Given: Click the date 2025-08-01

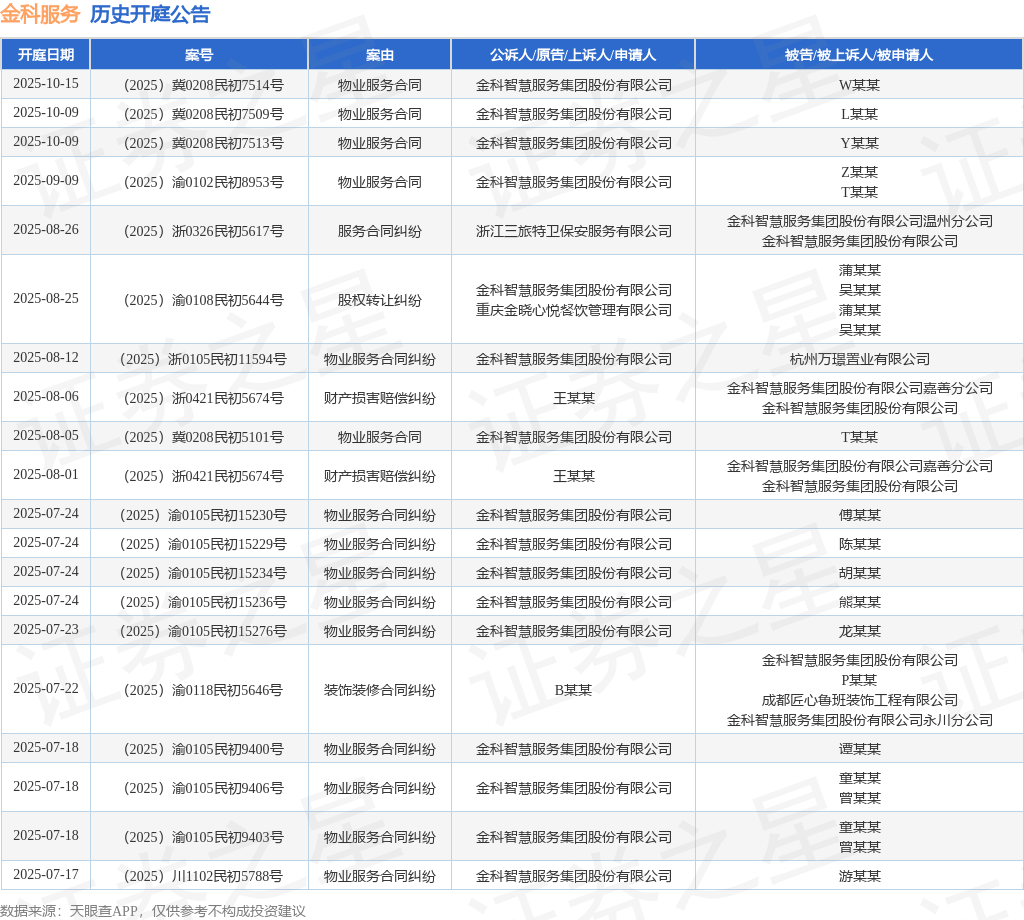Looking at the screenshot, I should (46, 474).
